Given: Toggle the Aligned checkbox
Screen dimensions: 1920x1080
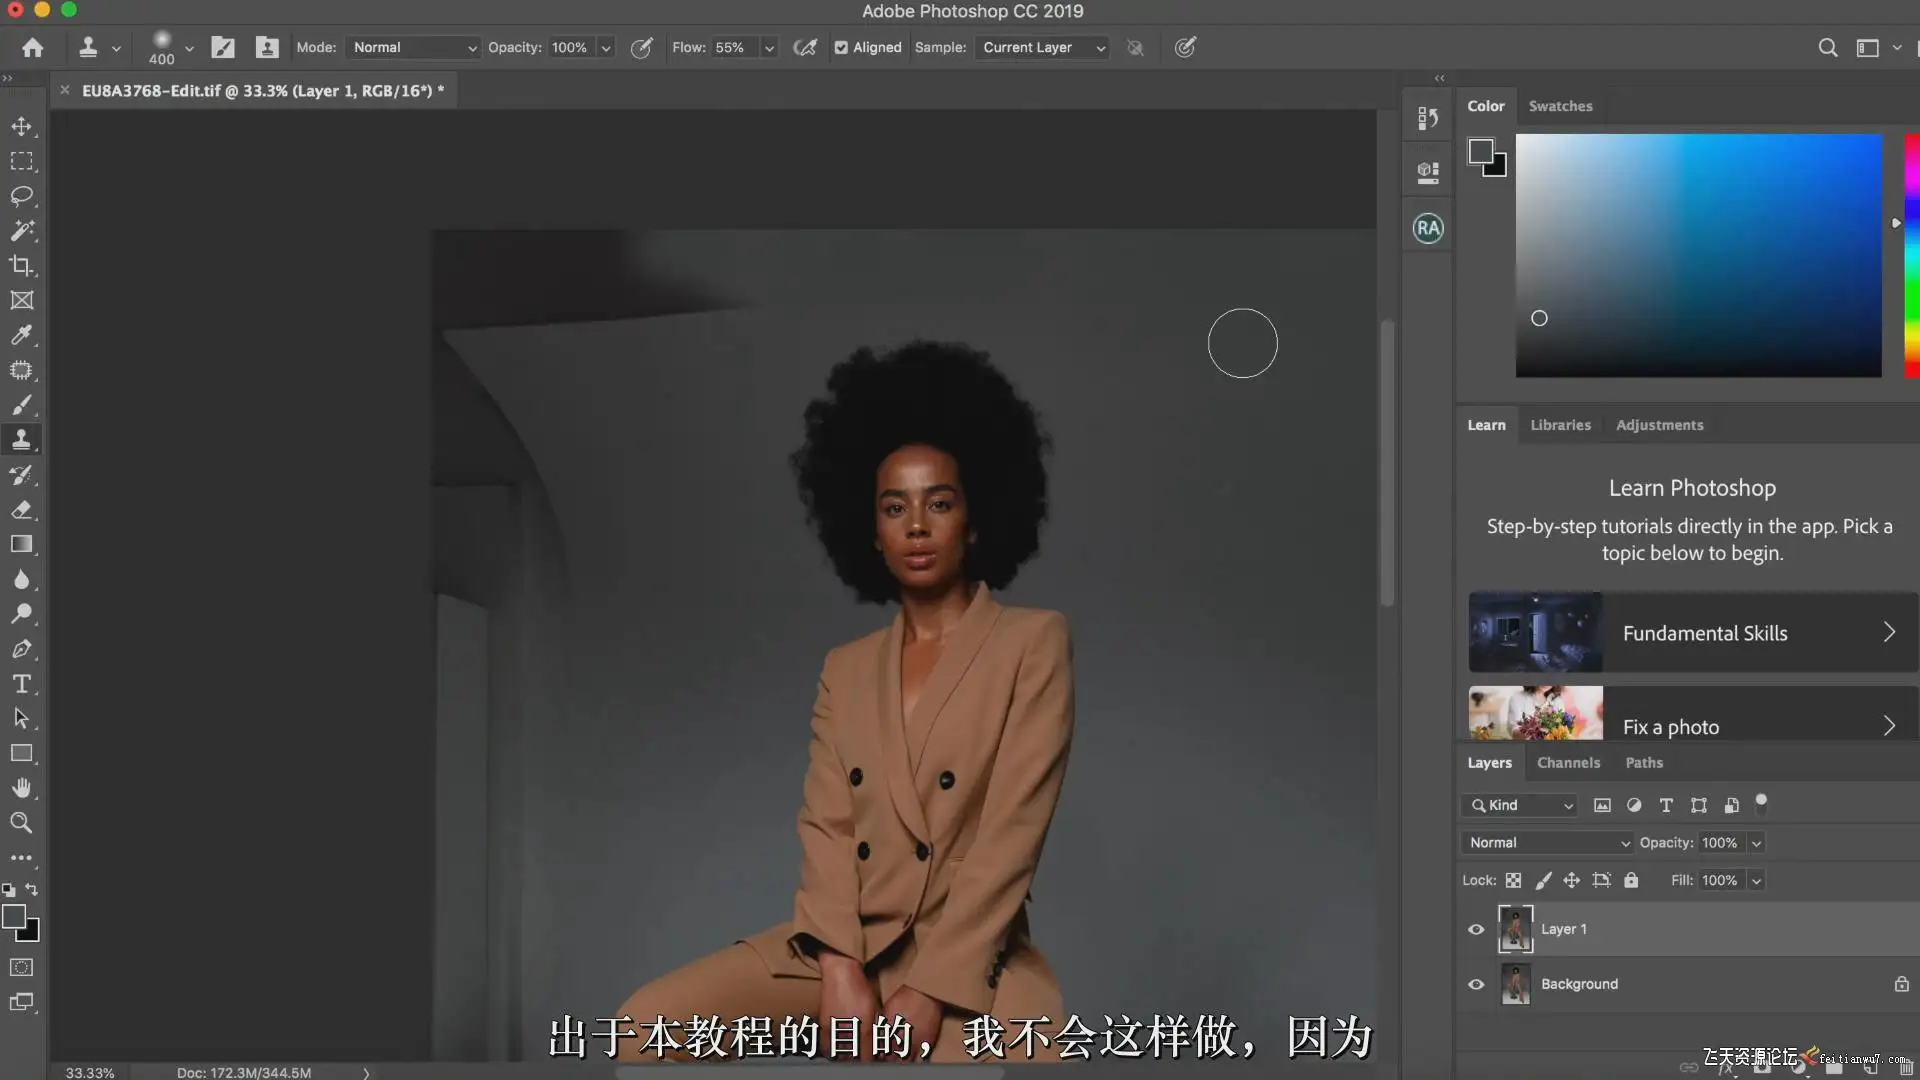Looking at the screenshot, I should (x=841, y=47).
